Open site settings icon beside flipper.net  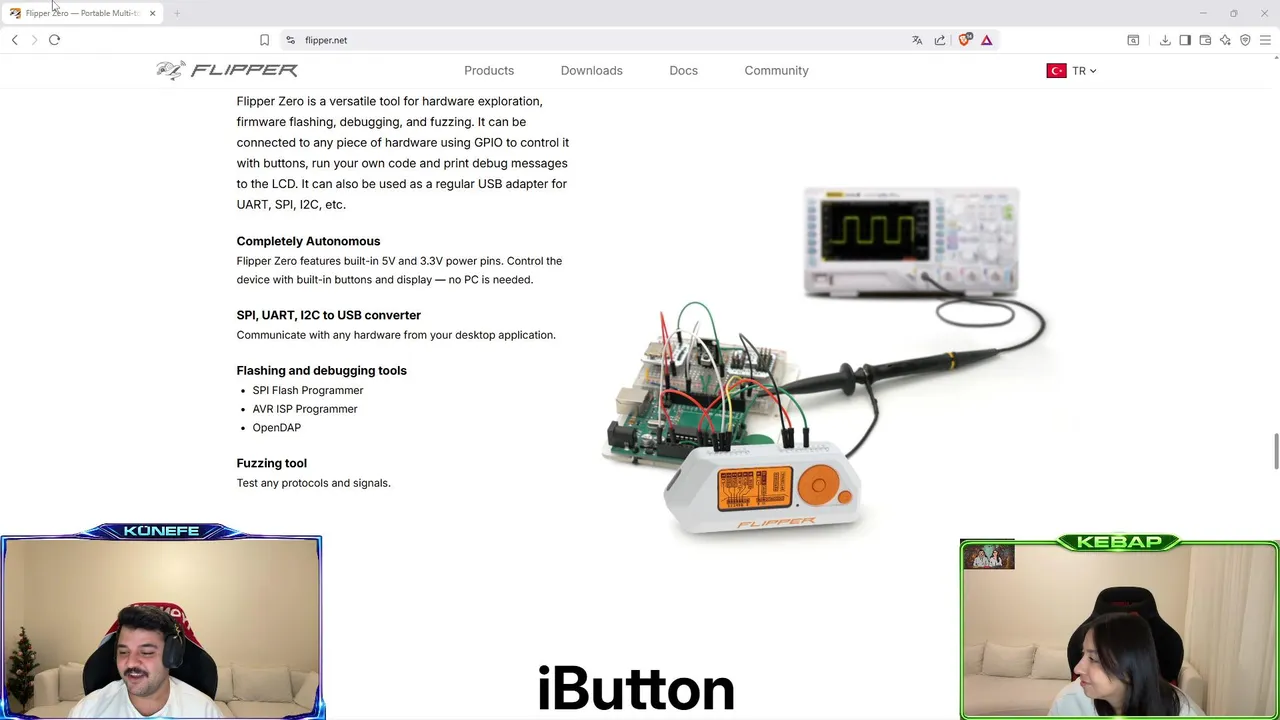(x=290, y=40)
